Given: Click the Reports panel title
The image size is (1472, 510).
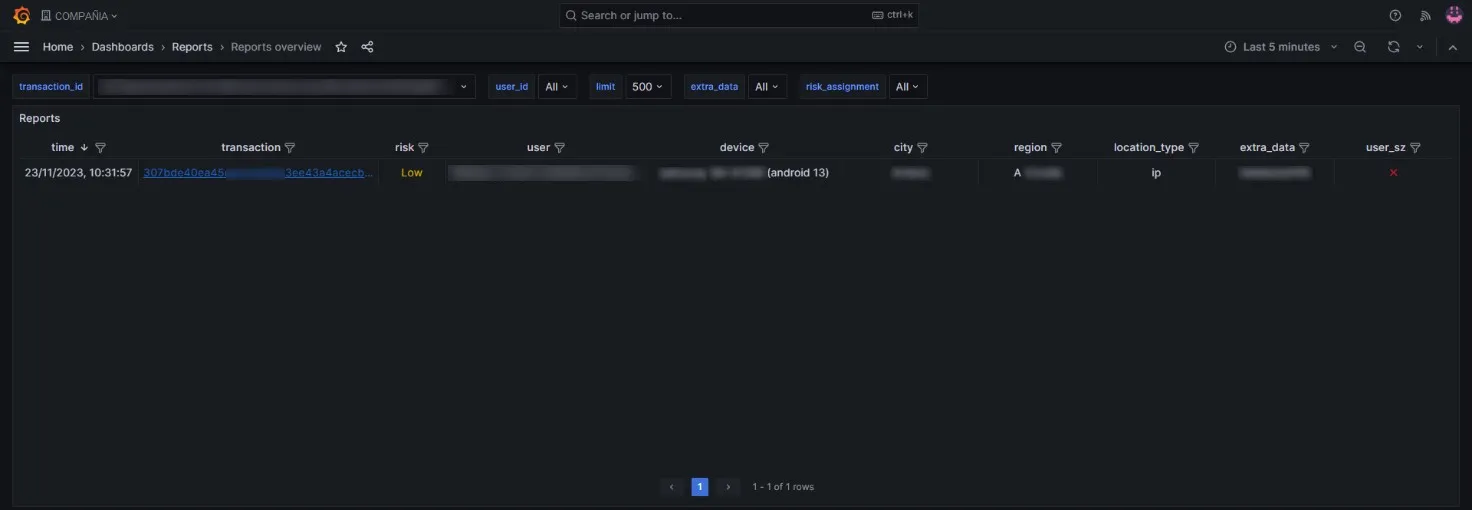Looking at the screenshot, I should (40, 118).
